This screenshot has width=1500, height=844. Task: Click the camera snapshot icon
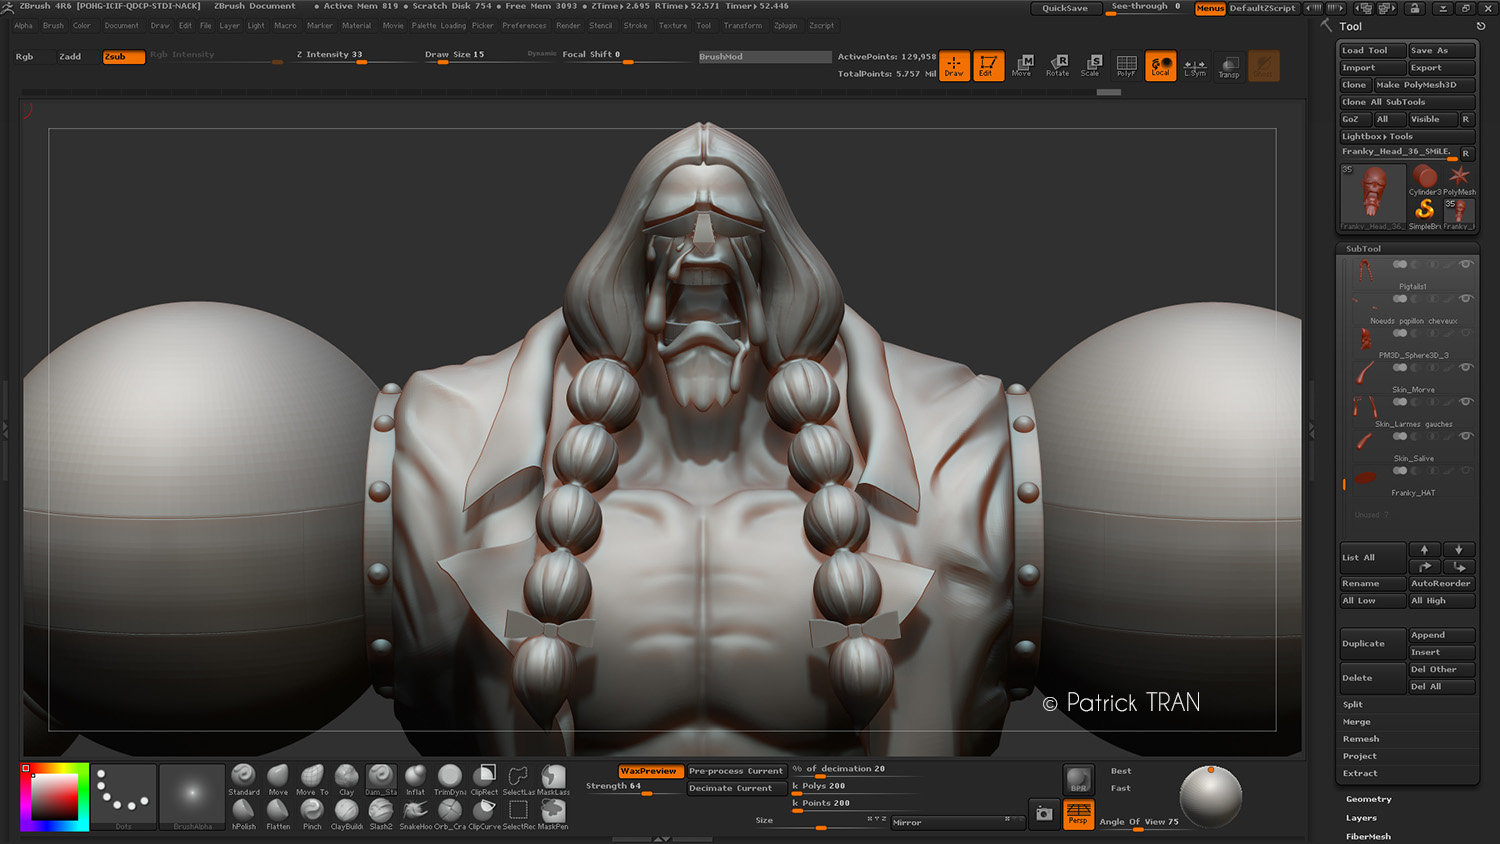[1044, 814]
